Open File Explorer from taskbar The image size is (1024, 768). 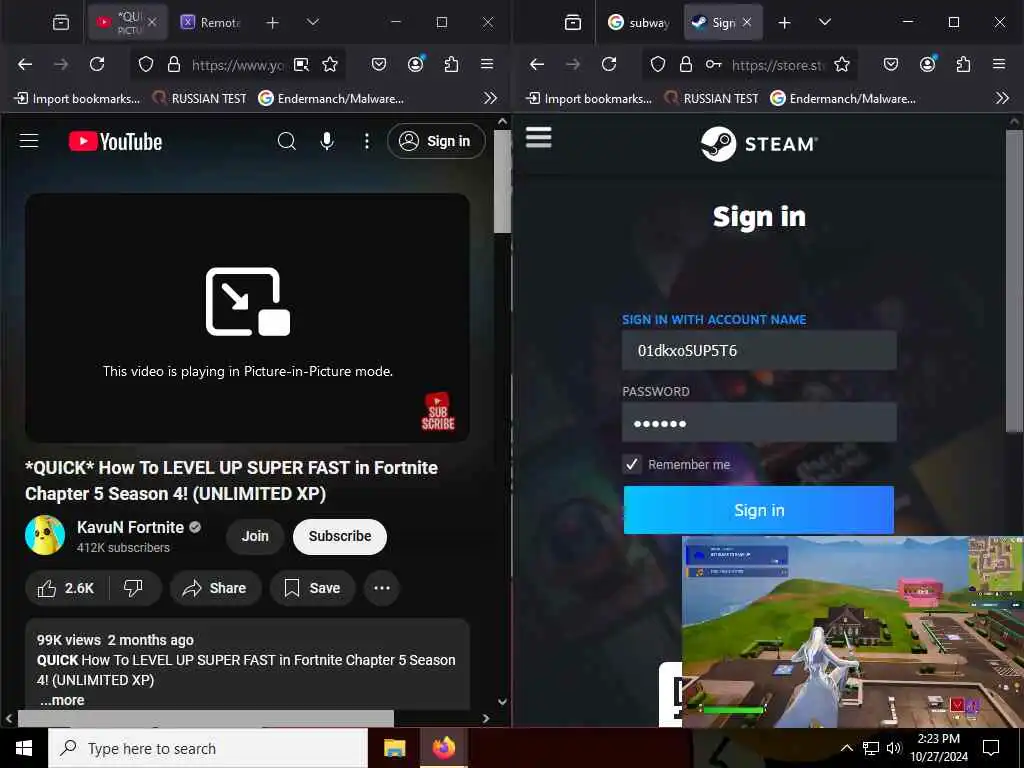394,748
